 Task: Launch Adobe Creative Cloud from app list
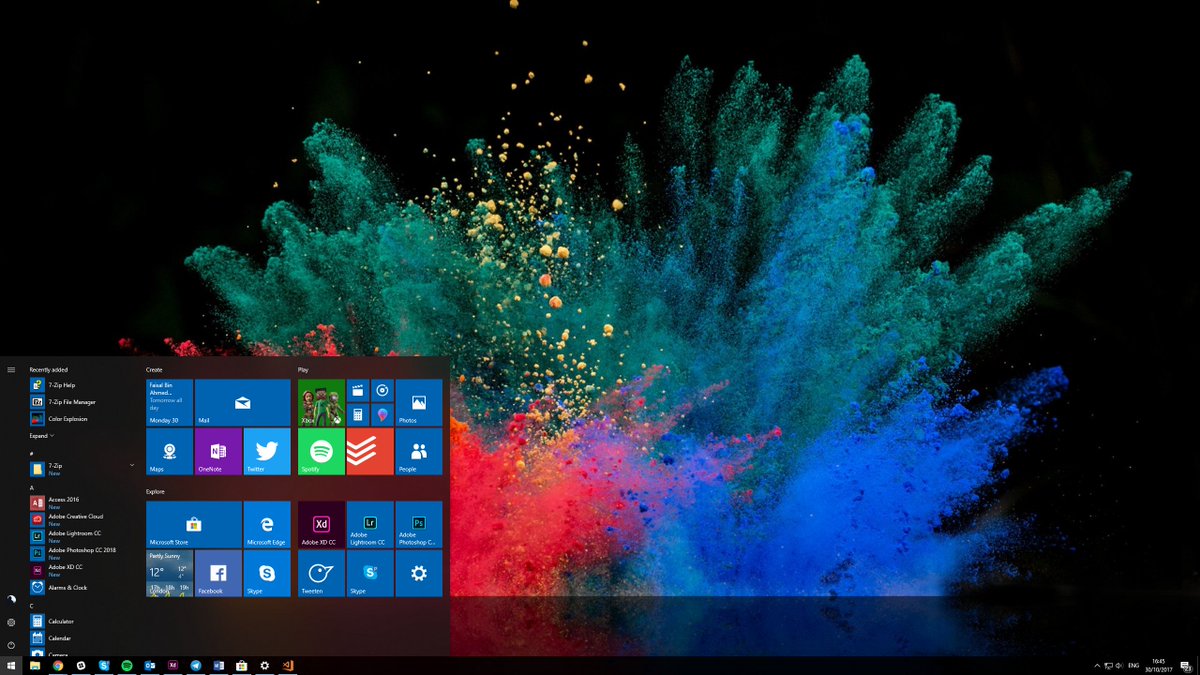[x=82, y=519]
